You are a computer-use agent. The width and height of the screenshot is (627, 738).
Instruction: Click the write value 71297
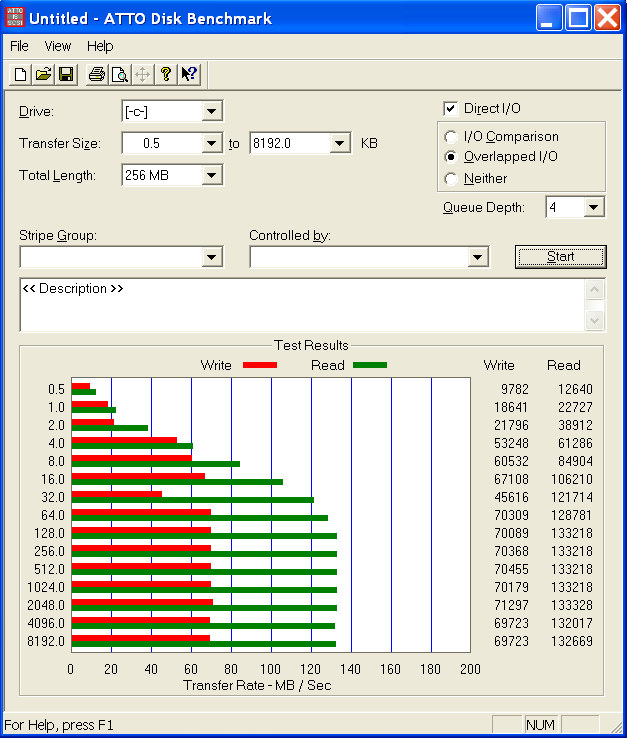click(x=511, y=605)
